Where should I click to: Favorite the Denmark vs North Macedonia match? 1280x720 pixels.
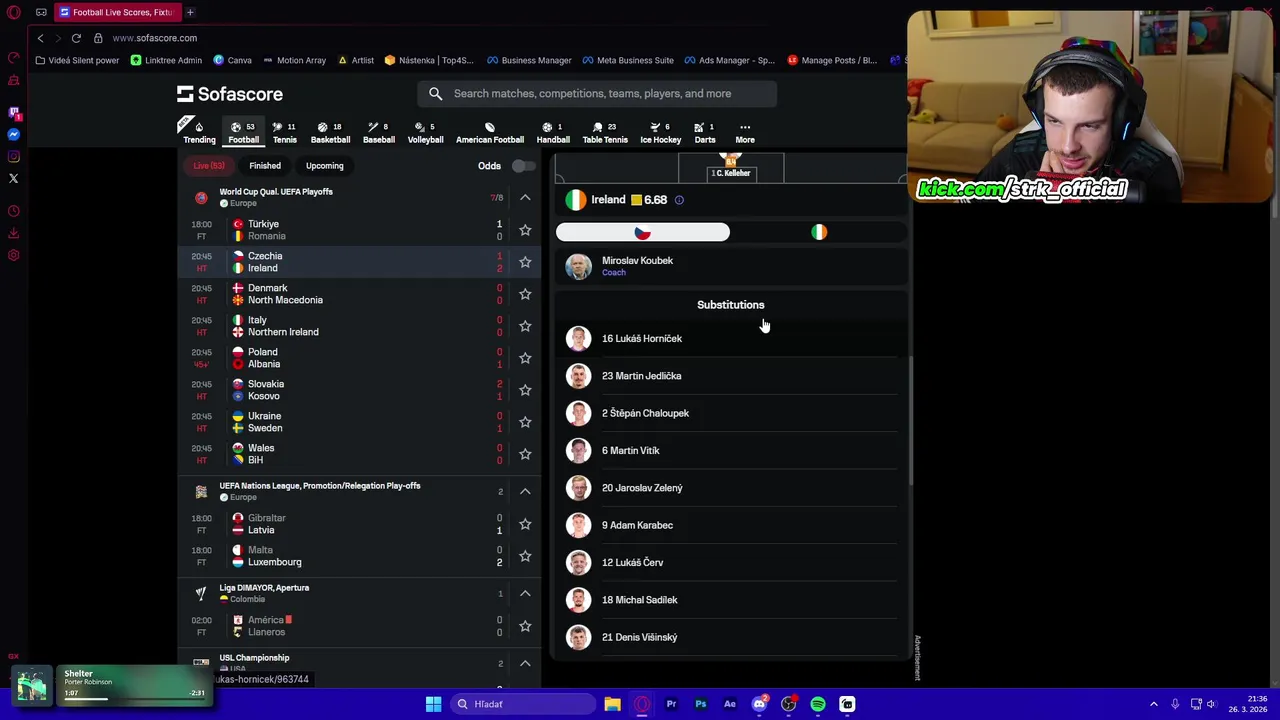(525, 294)
